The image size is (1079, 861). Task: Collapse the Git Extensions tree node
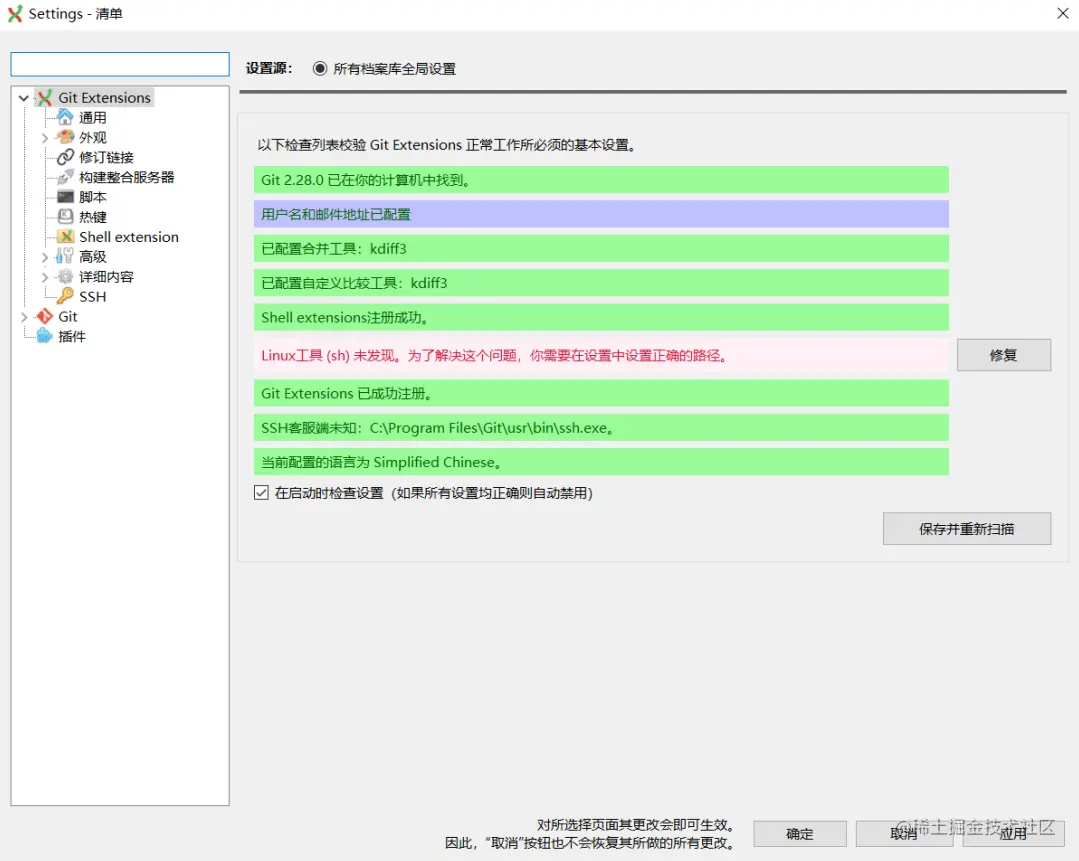(24, 98)
